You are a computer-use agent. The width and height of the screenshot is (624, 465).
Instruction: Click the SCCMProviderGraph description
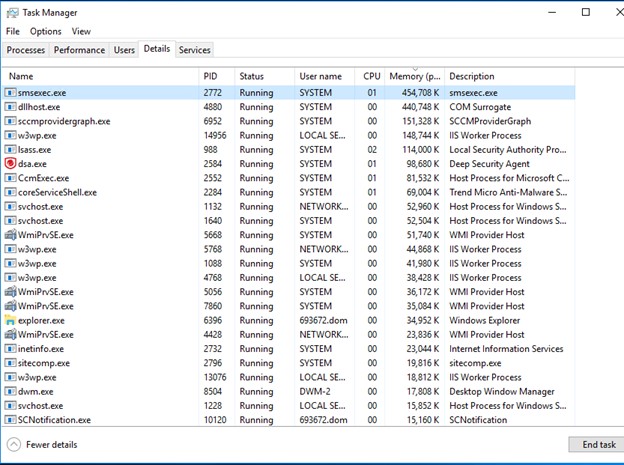point(490,121)
